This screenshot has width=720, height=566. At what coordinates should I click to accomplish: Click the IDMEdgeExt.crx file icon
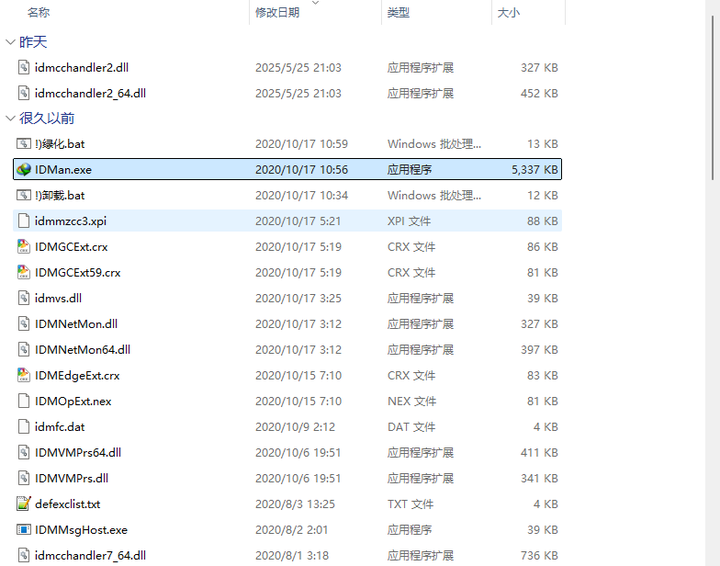[x=24, y=376]
